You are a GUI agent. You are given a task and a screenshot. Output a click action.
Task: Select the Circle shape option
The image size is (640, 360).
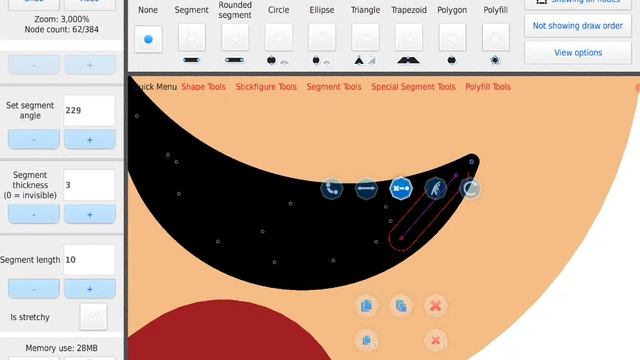(x=278, y=37)
